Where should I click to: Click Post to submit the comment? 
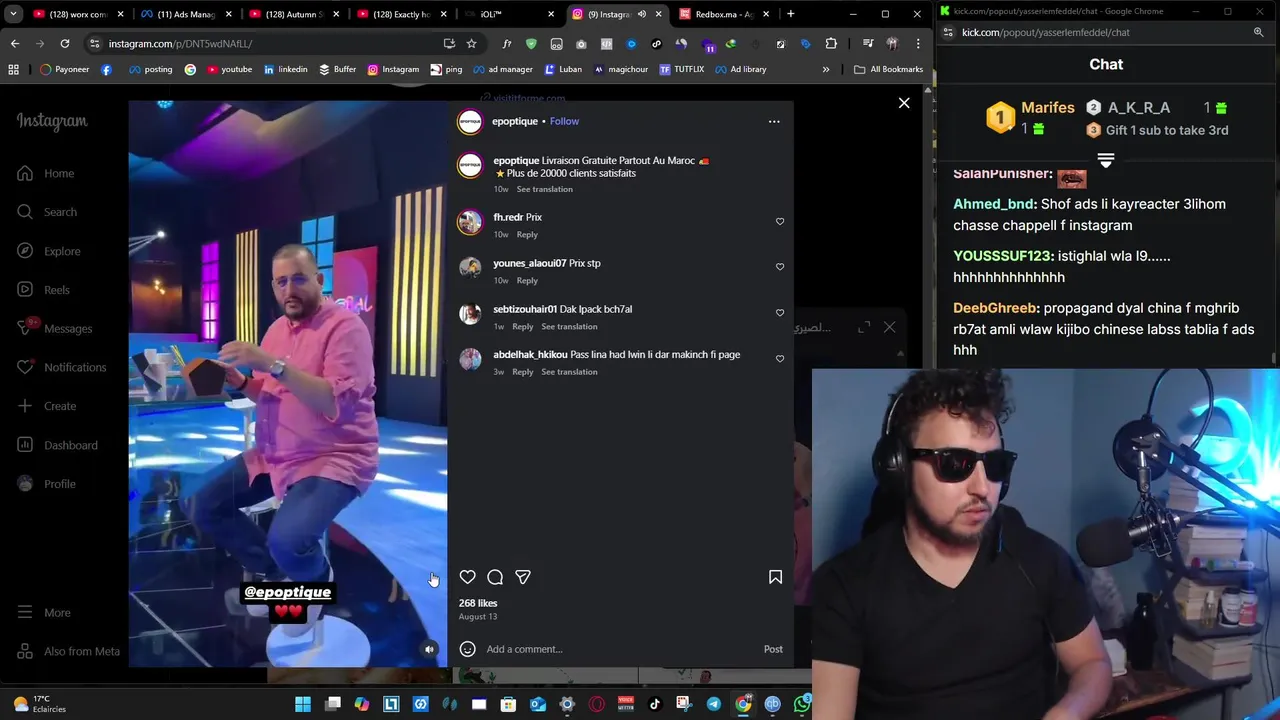[773, 649]
